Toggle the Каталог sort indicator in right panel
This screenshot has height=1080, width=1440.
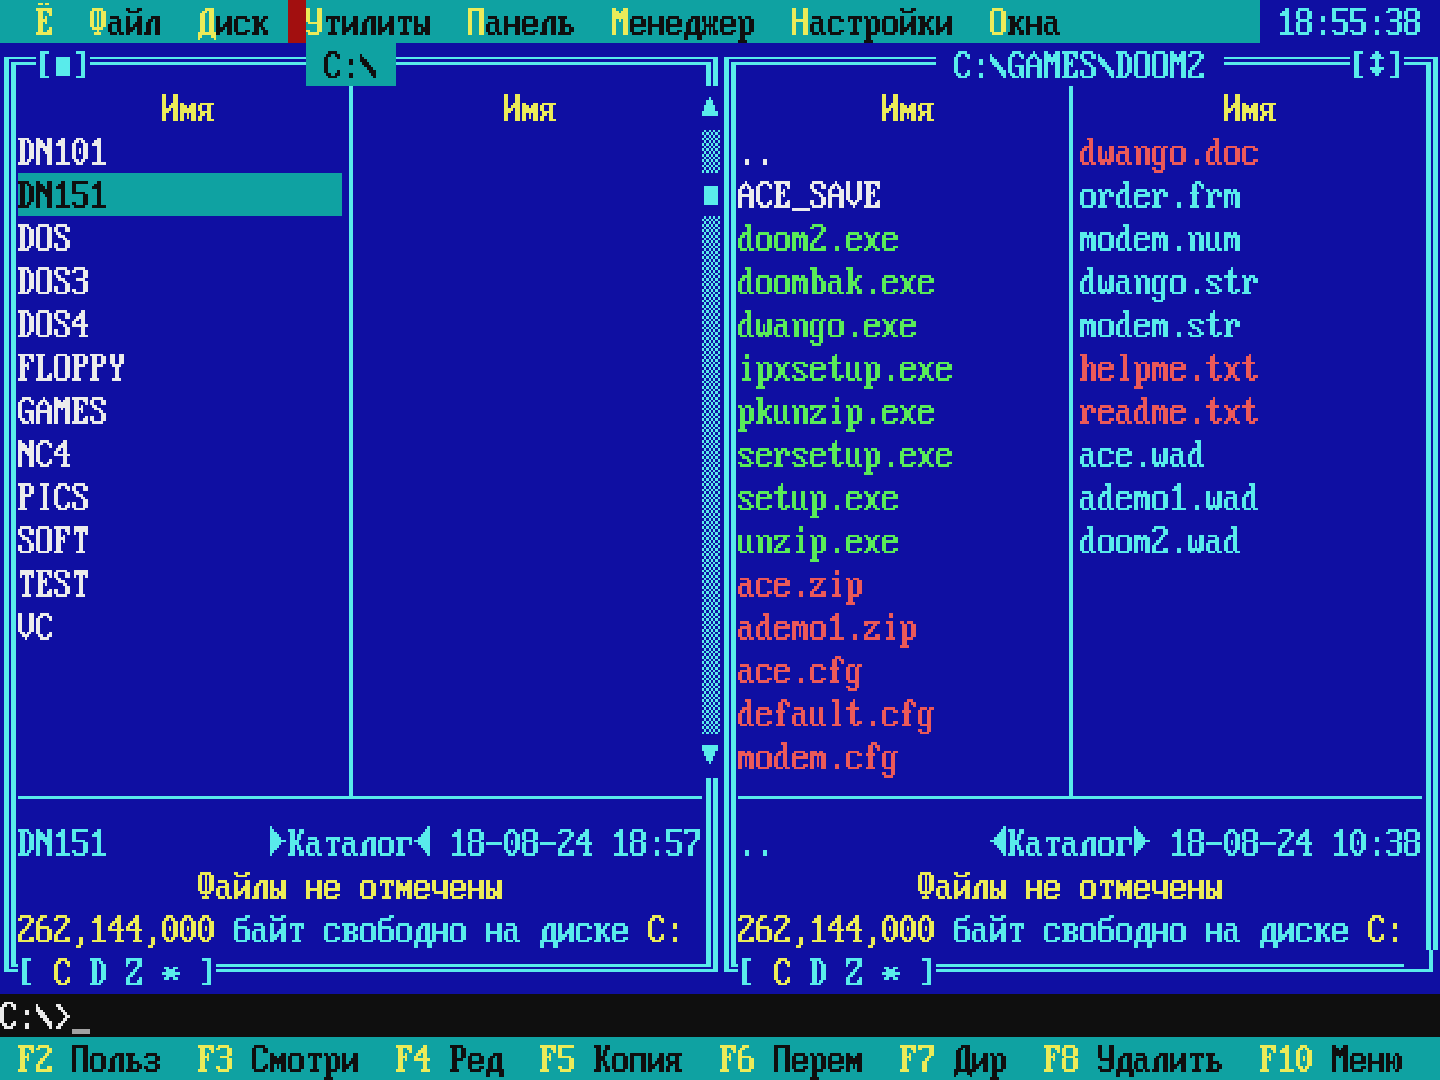pyautogui.click(x=1066, y=843)
